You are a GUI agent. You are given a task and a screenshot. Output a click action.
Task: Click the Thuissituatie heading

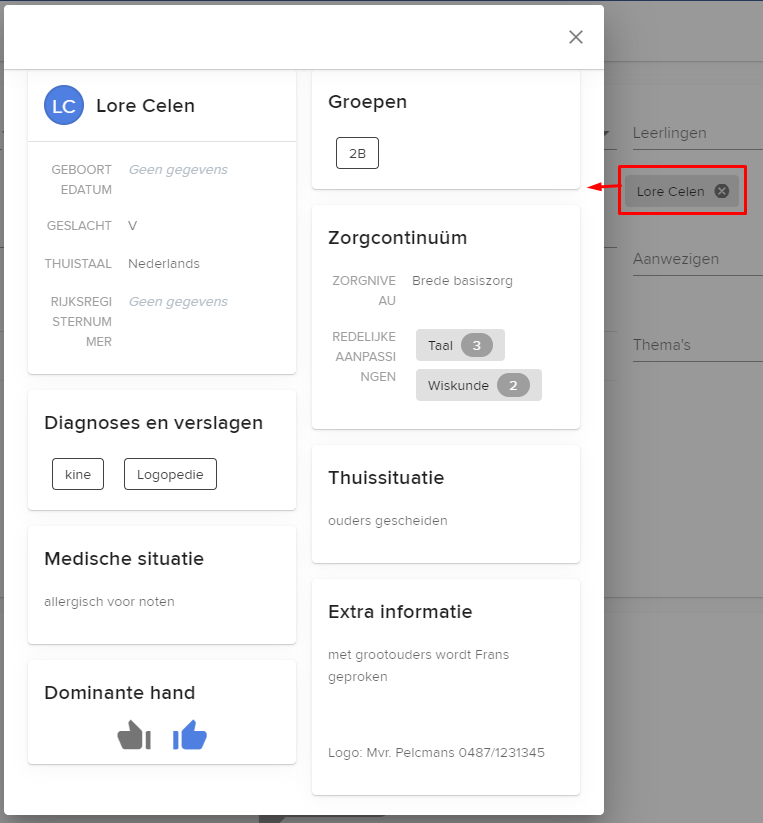point(386,478)
